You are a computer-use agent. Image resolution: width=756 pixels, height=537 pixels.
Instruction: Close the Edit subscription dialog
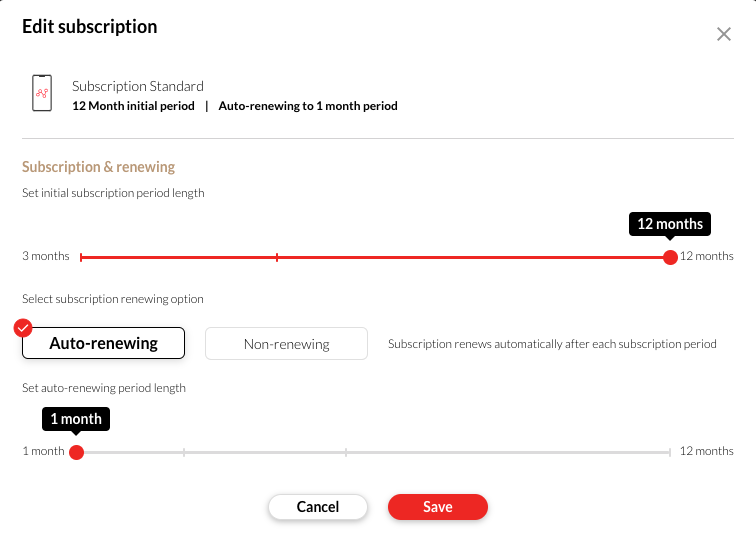(724, 34)
